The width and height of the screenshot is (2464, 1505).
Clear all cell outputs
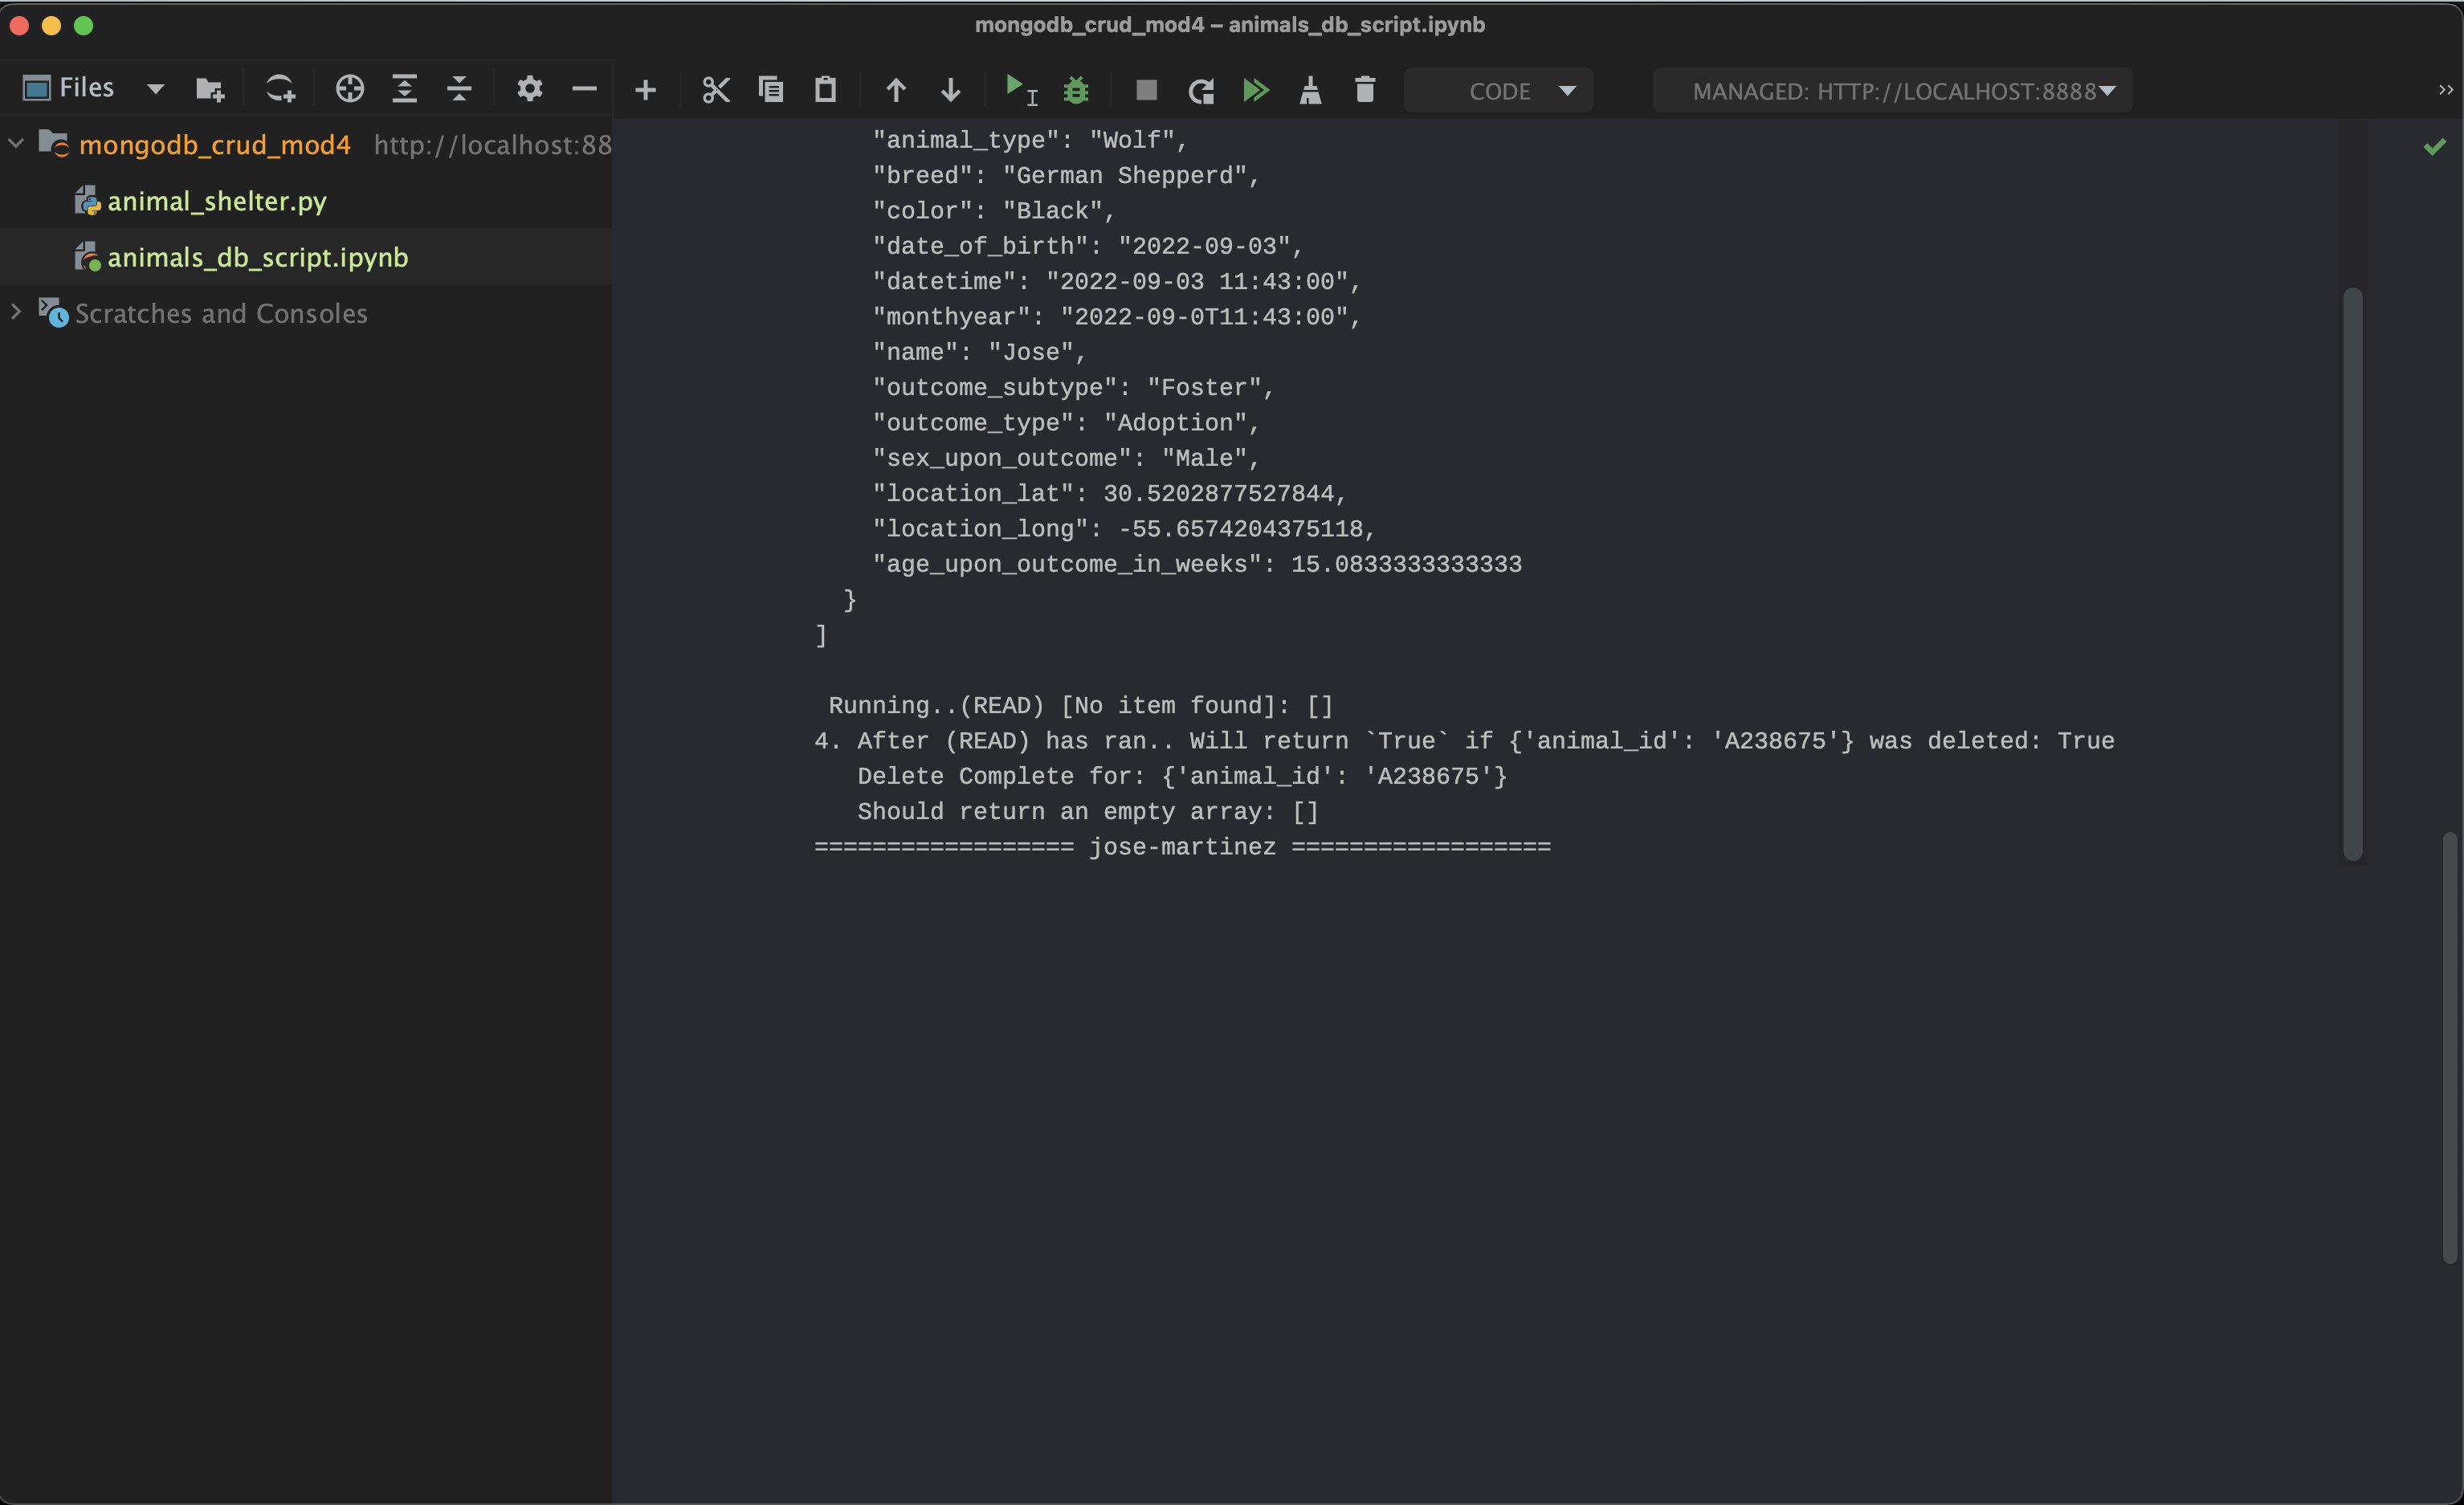(x=1311, y=89)
